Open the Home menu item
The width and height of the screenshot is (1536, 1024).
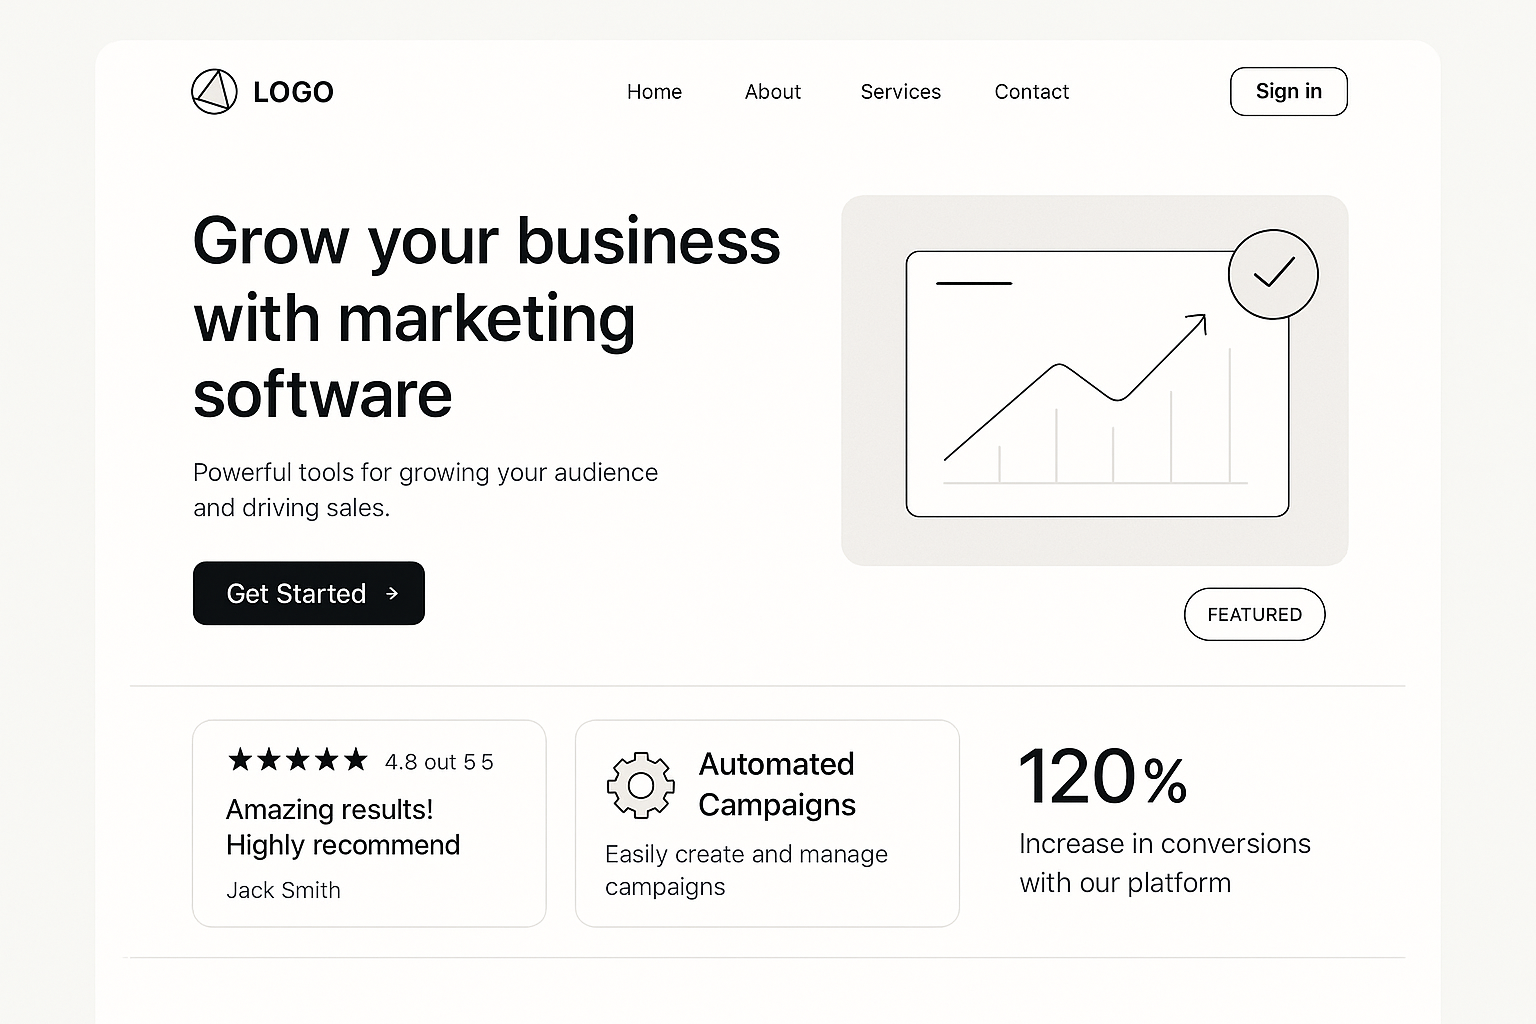point(654,92)
